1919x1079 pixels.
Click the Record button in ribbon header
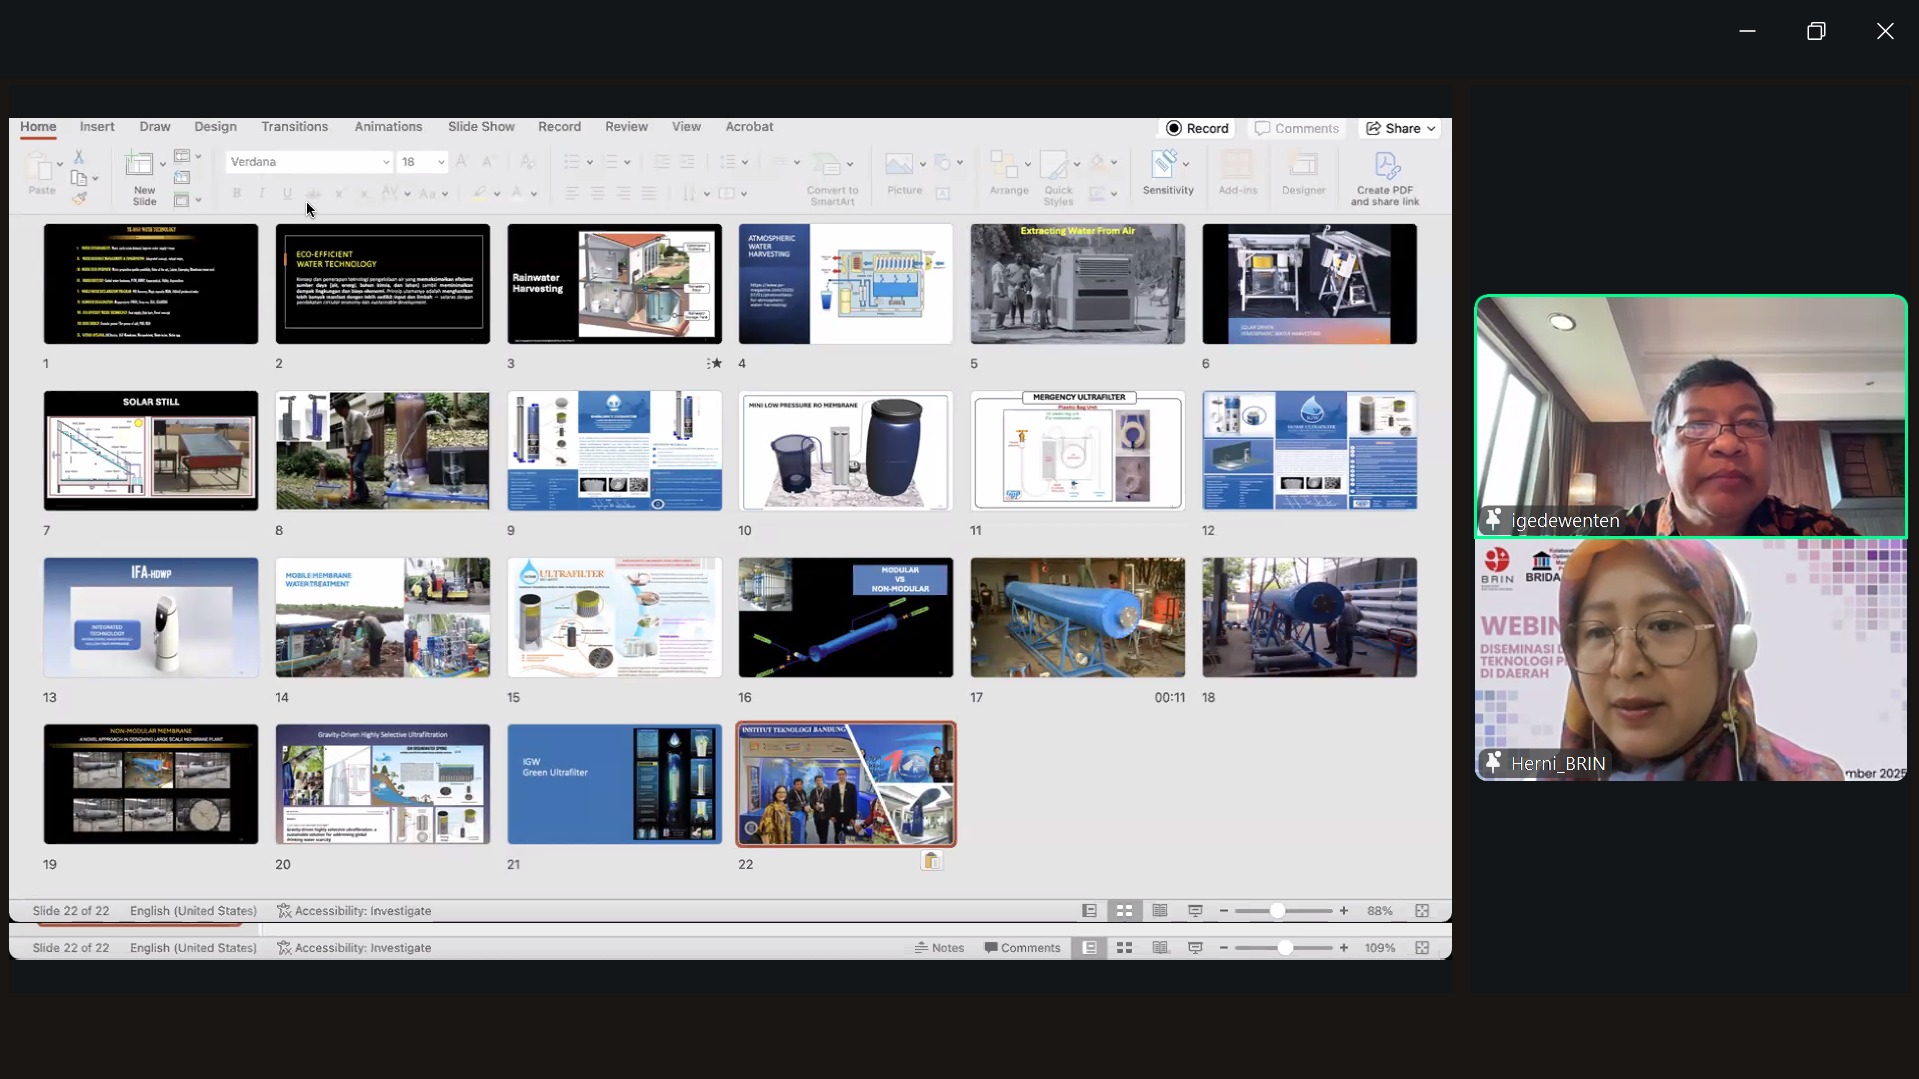[1198, 128]
